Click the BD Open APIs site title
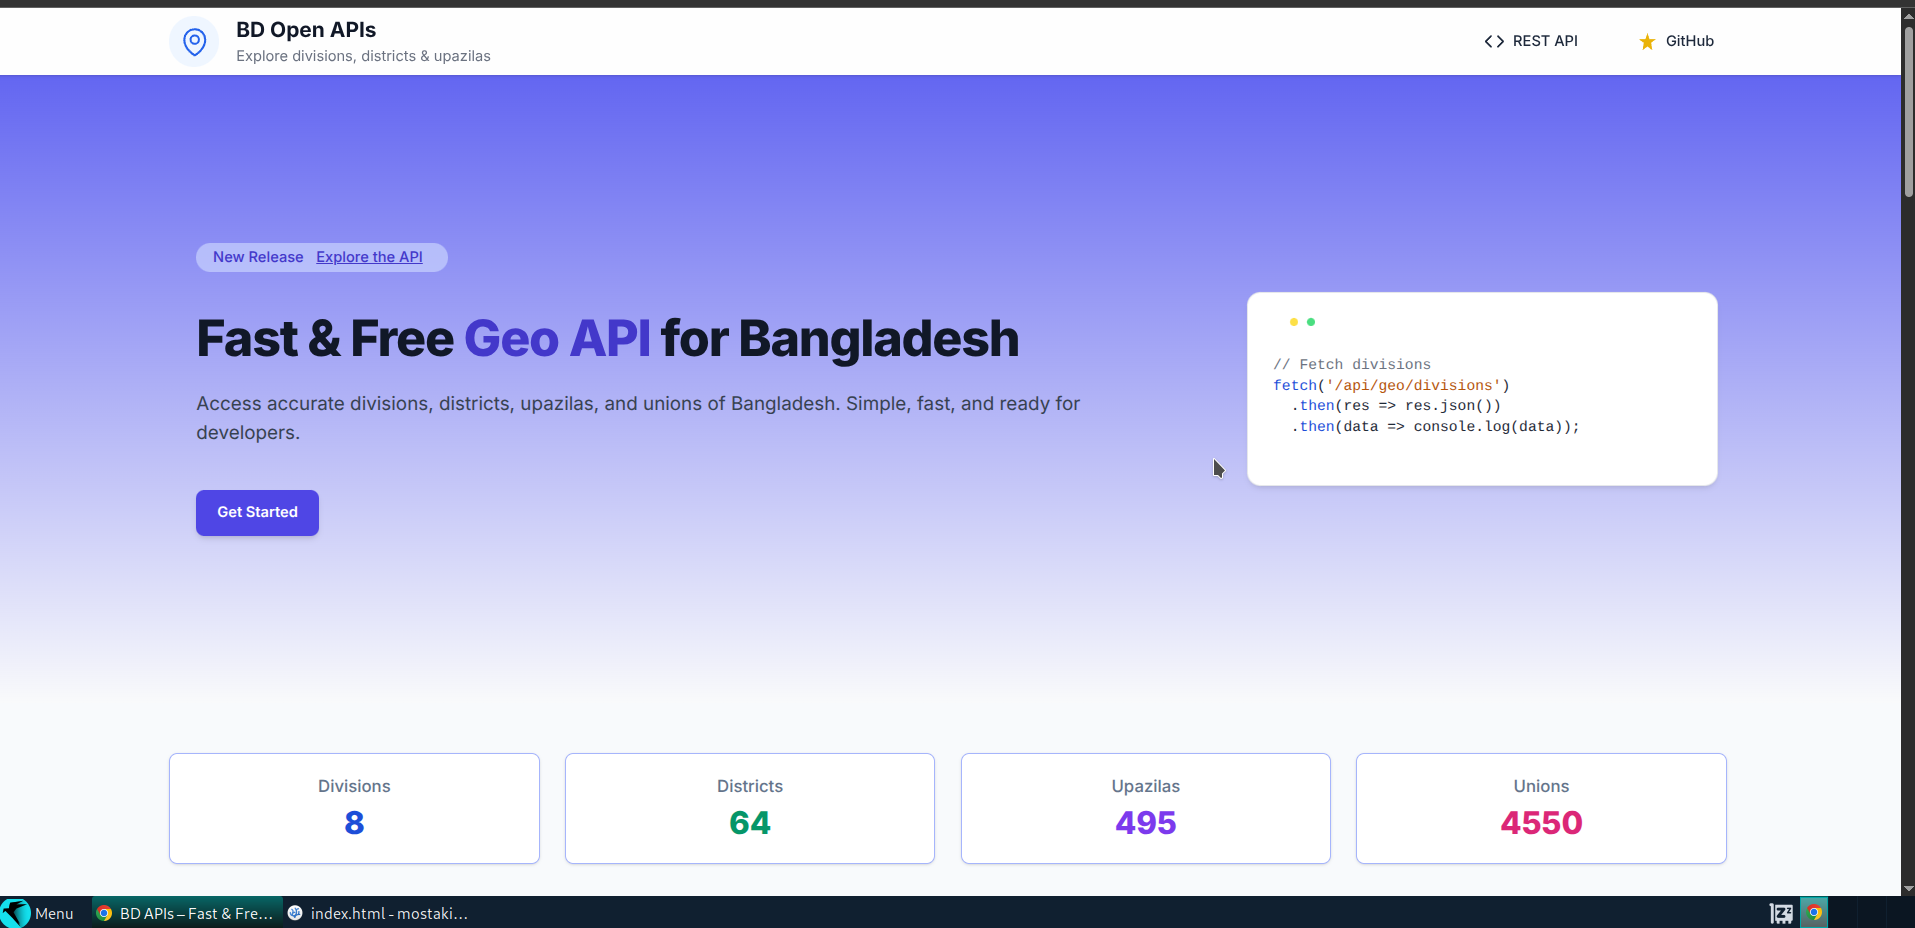 (x=306, y=30)
